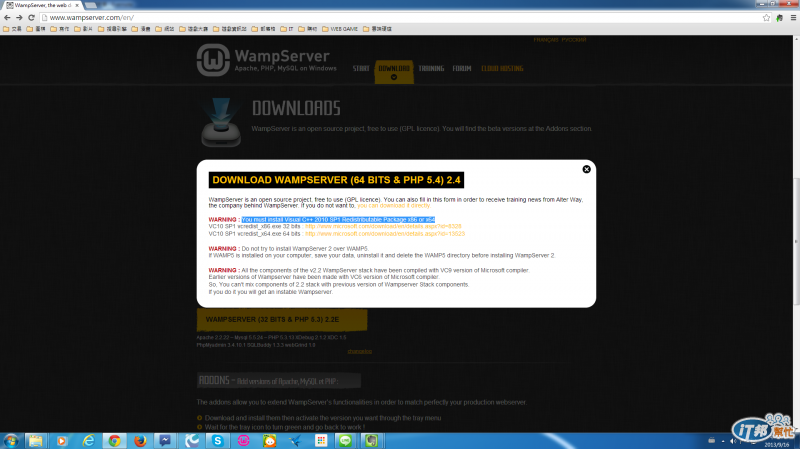Click the WampServer logo
Screen dimensions: 800x449
267,60
